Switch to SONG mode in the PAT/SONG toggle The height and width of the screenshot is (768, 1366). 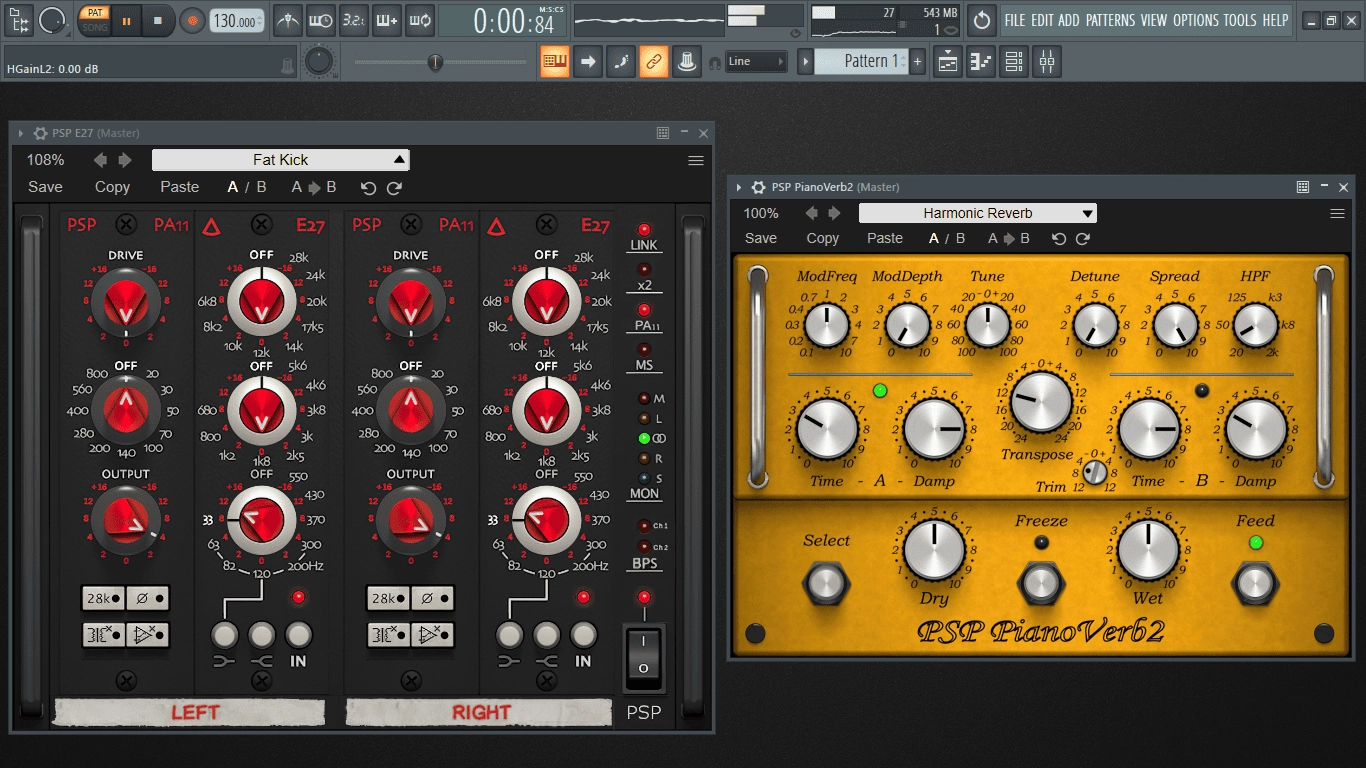click(94, 27)
